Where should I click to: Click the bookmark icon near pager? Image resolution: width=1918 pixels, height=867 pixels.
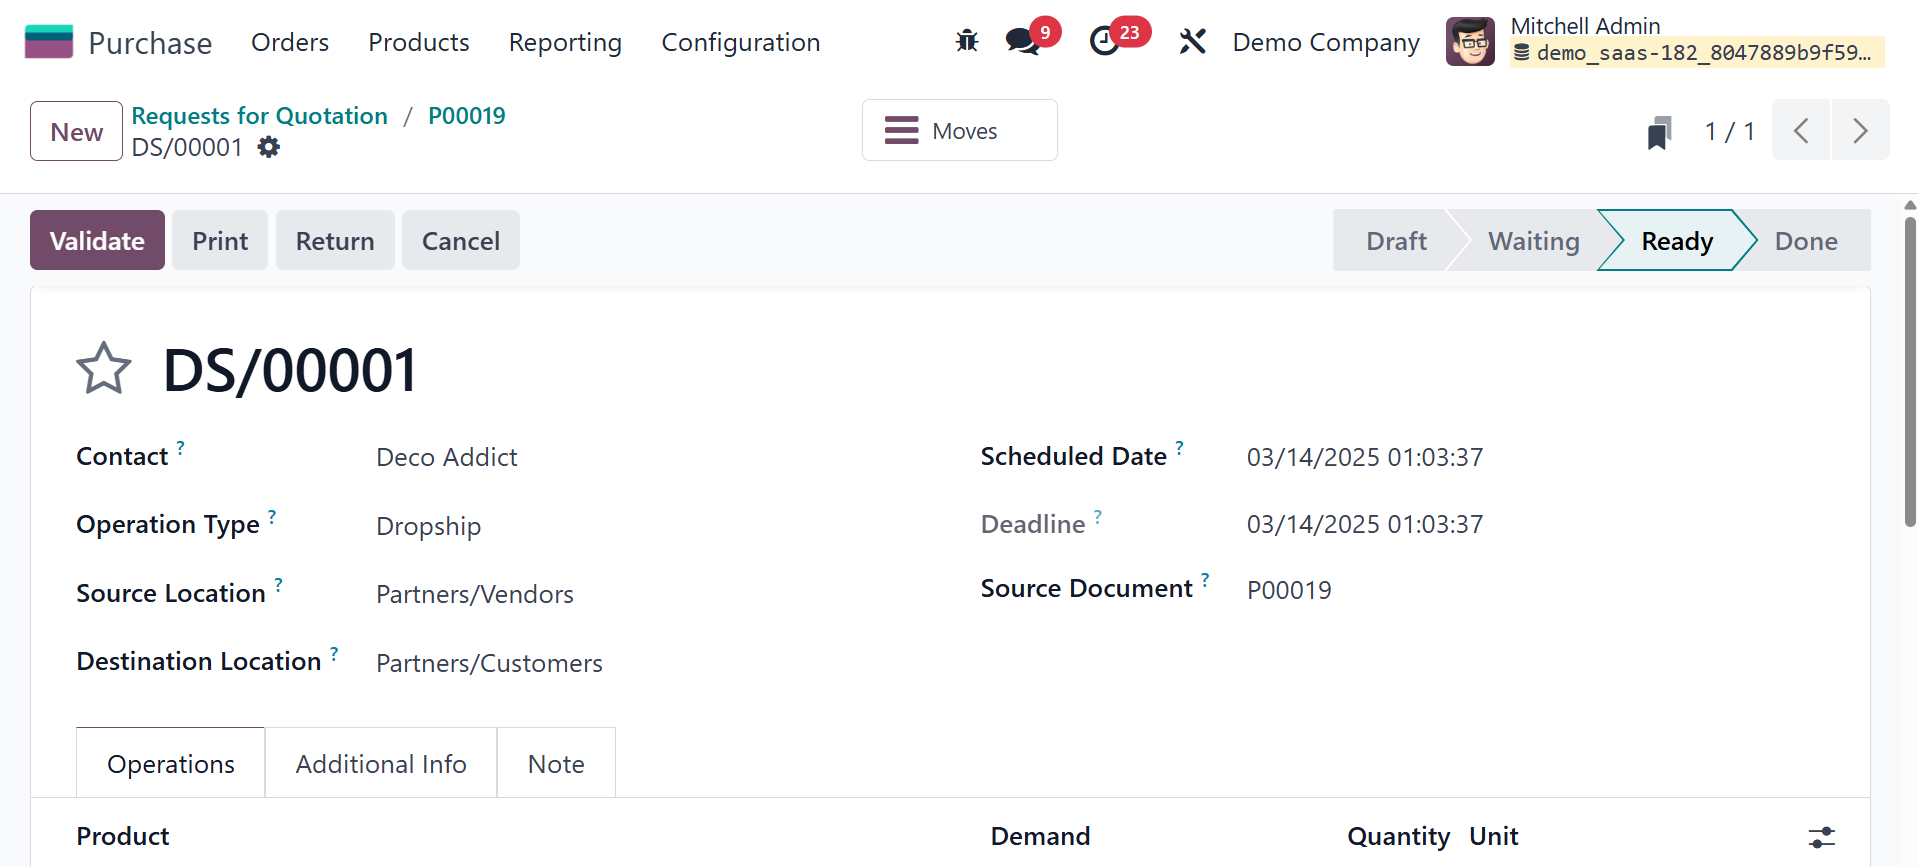(x=1659, y=132)
